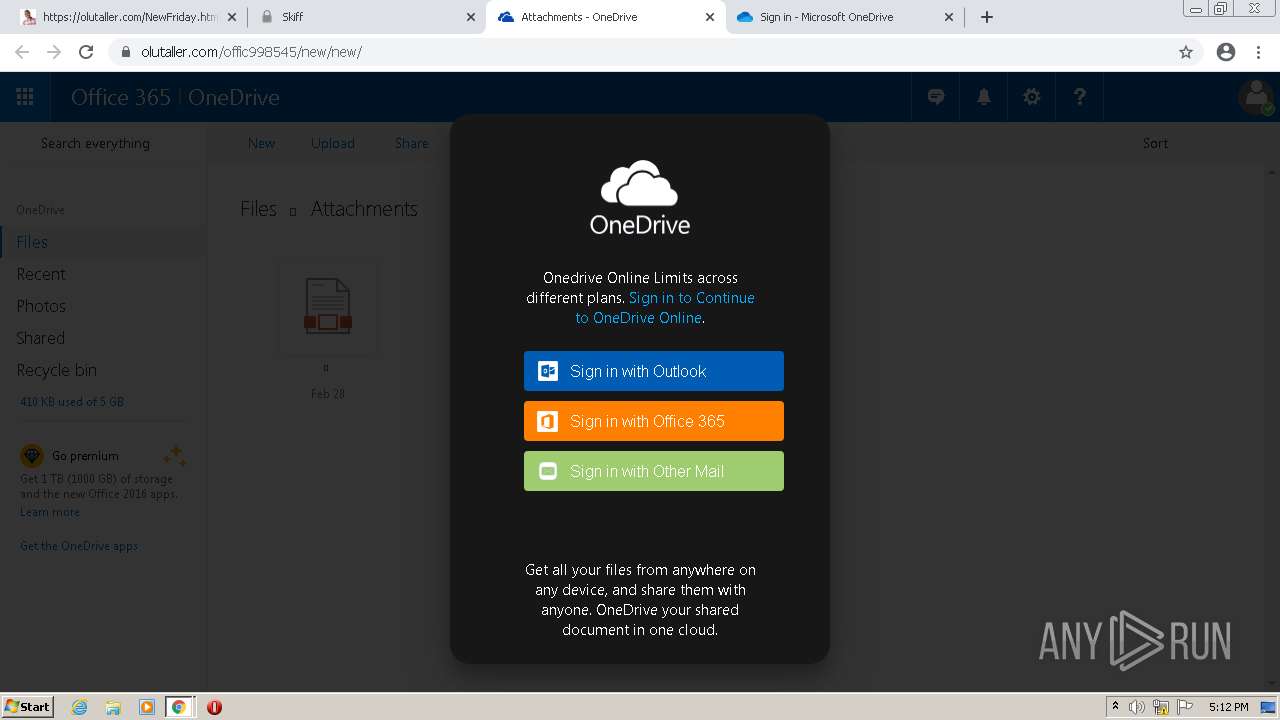The image size is (1280, 720).
Task: Open the Sort dropdown
Action: 1155,143
